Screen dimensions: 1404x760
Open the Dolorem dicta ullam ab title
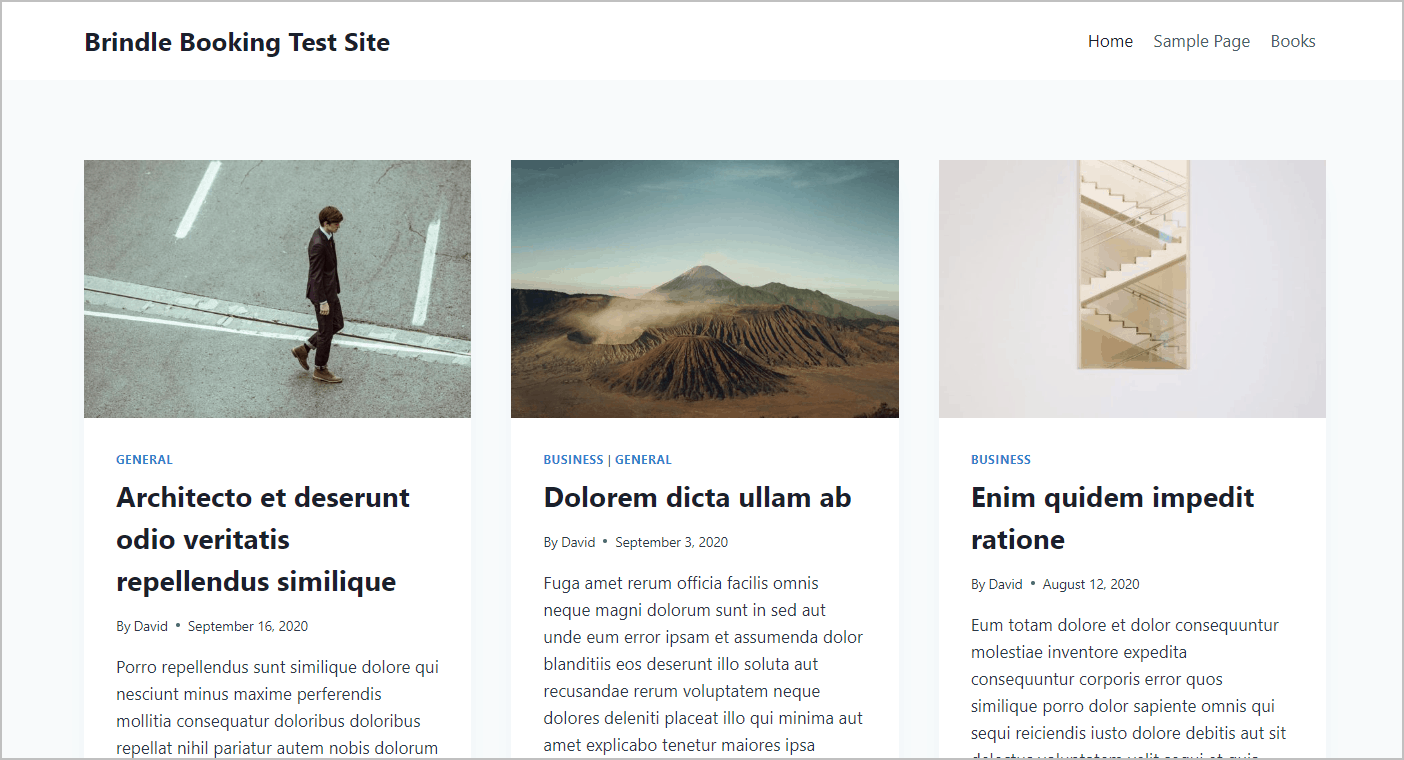pyautogui.click(x=697, y=497)
